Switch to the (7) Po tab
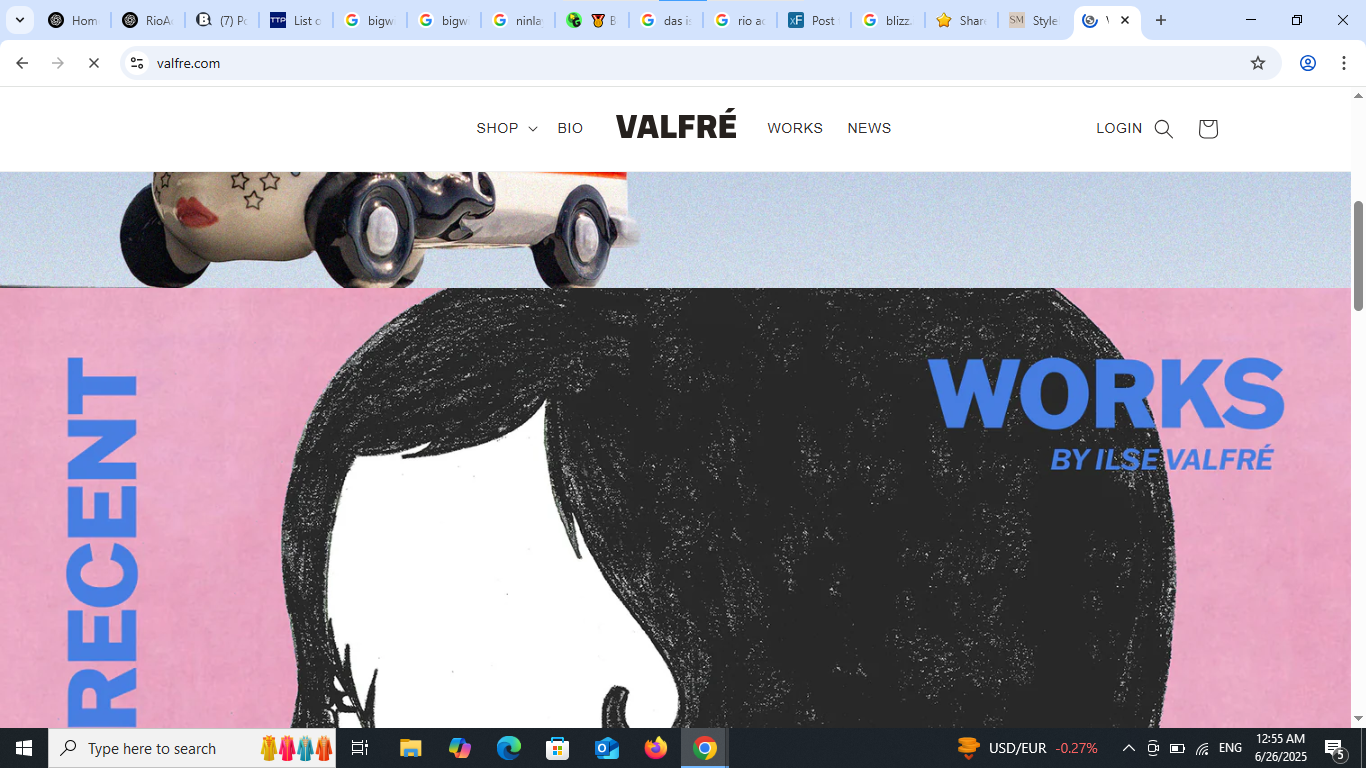This screenshot has width=1366, height=768. (221, 20)
